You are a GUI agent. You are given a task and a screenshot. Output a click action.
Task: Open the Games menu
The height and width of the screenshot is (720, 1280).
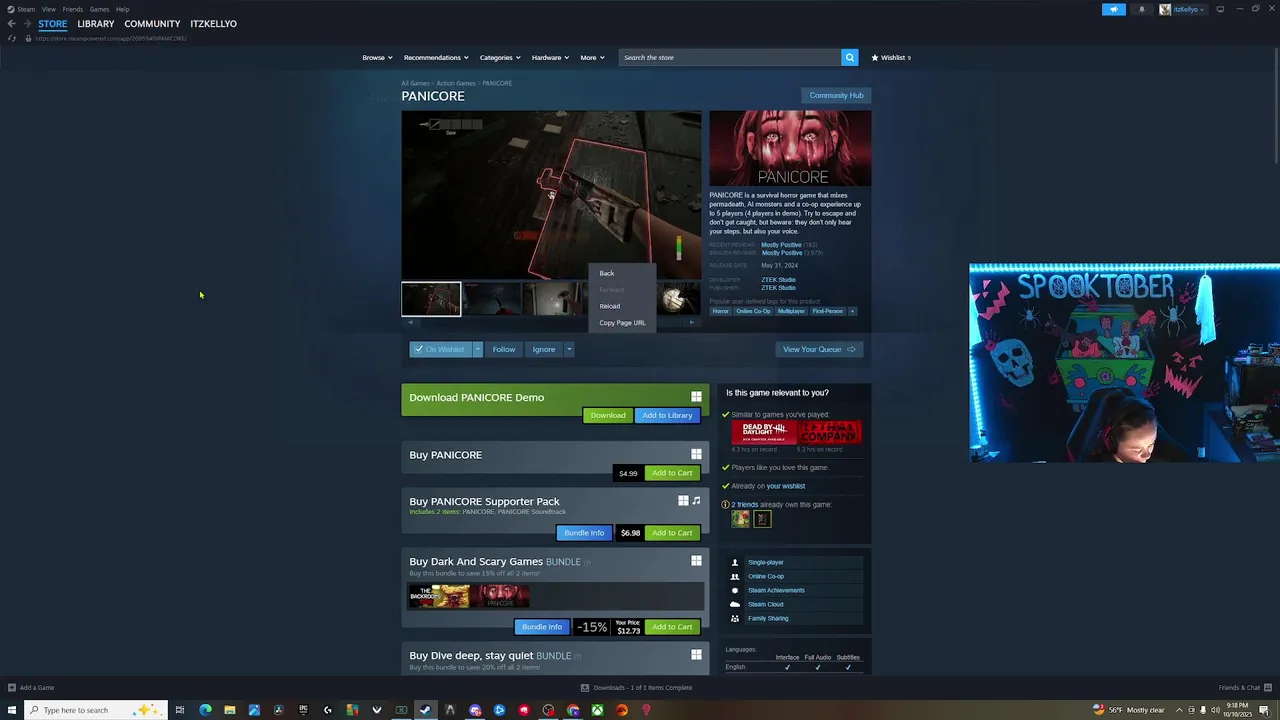point(99,9)
